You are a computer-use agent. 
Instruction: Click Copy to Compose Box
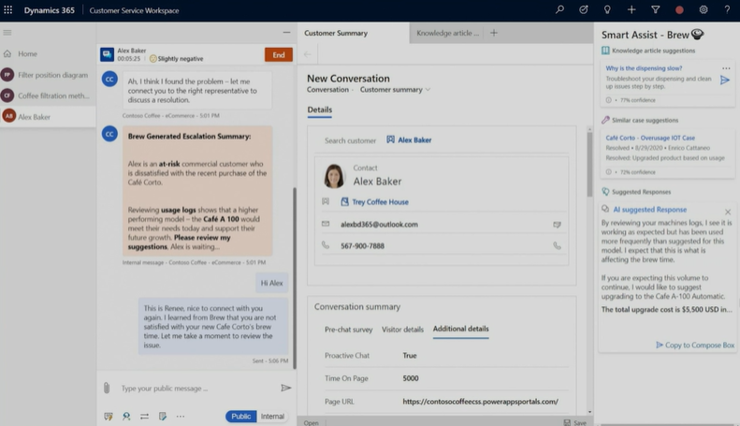point(695,345)
